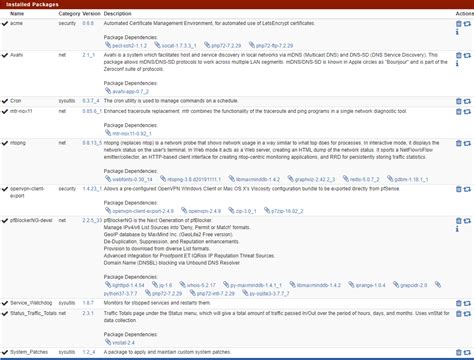Open ntopng version link 0.8.13_5

point(92,143)
